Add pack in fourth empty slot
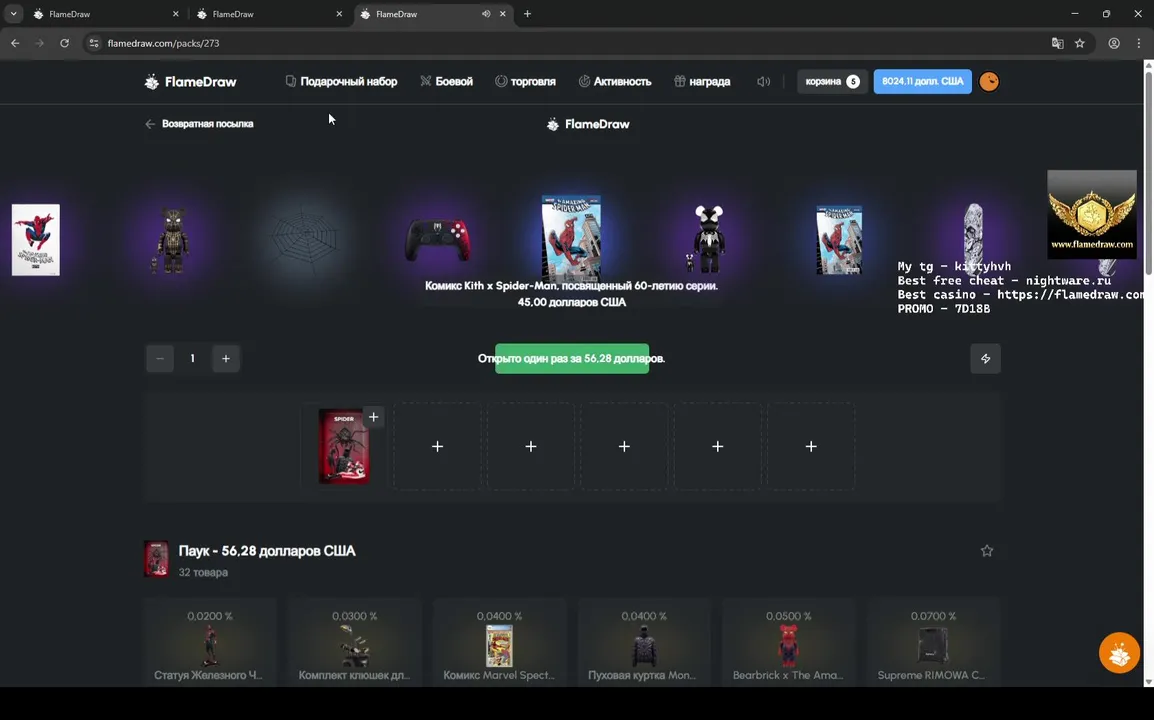The height and width of the screenshot is (720, 1154). tap(718, 446)
